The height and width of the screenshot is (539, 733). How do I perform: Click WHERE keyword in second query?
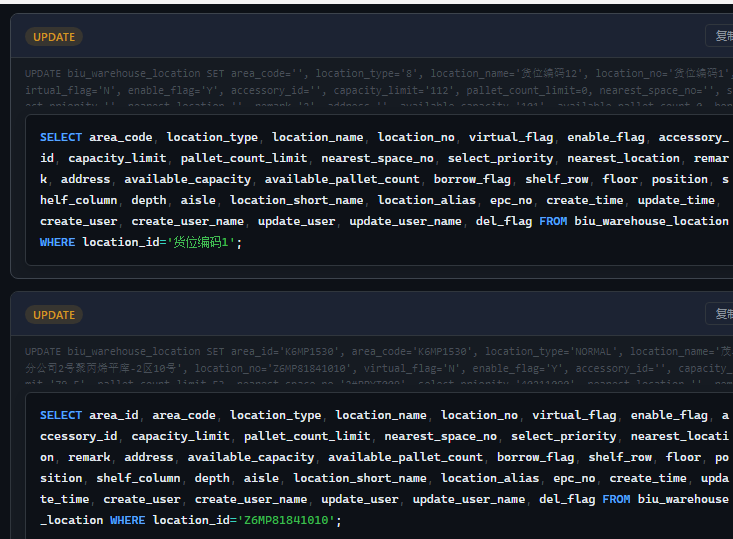[x=127, y=521]
